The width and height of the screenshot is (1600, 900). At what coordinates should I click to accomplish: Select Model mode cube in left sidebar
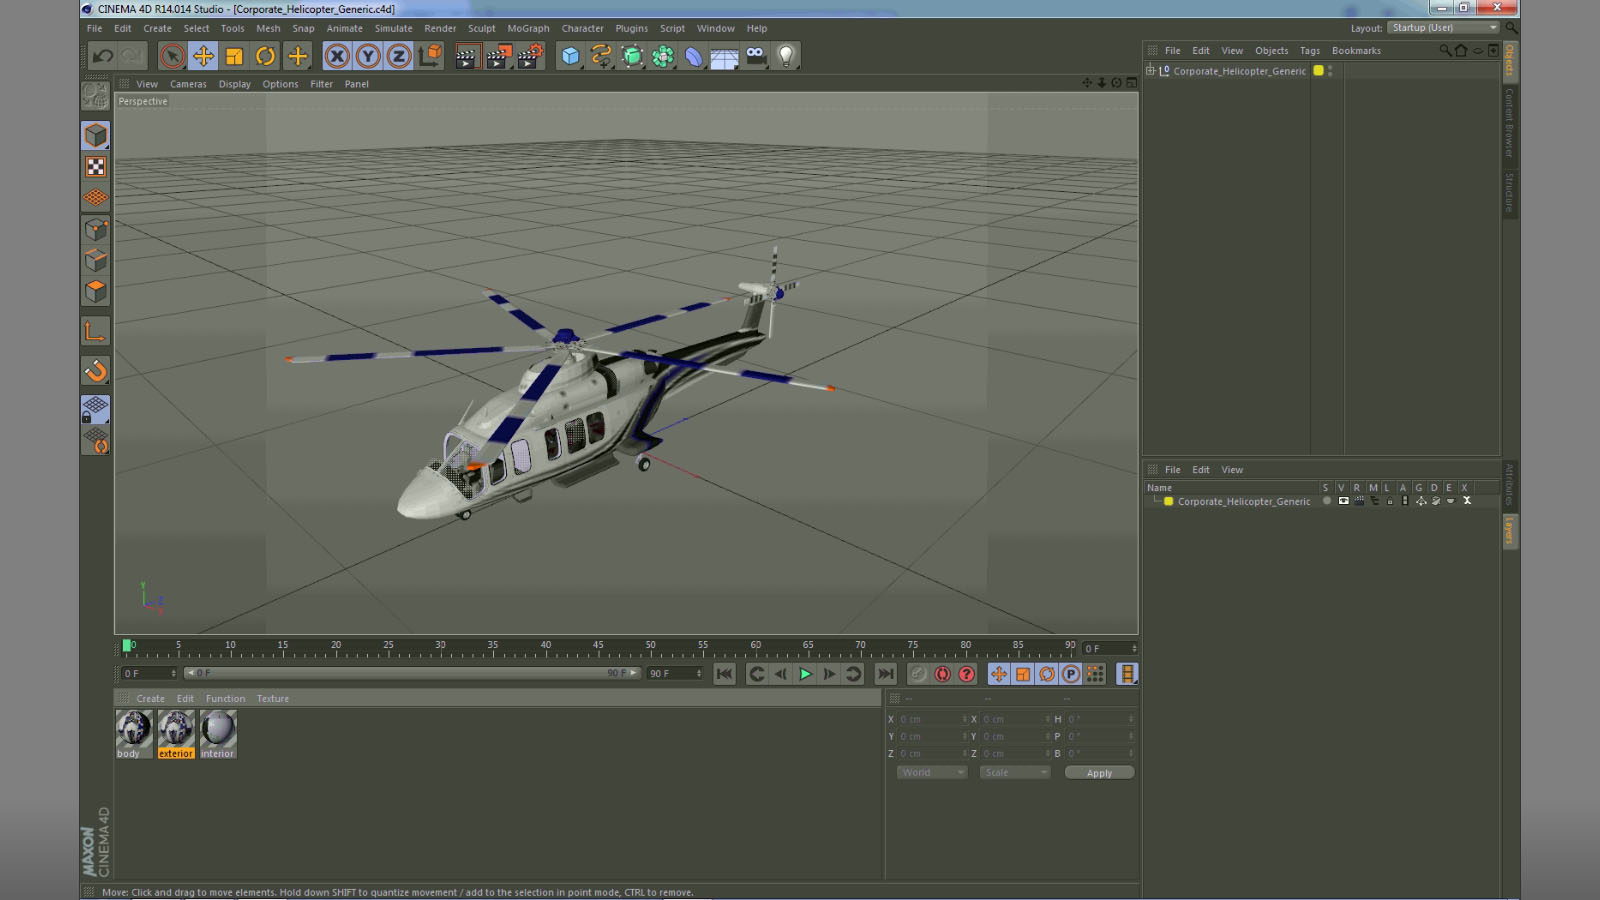pos(96,135)
